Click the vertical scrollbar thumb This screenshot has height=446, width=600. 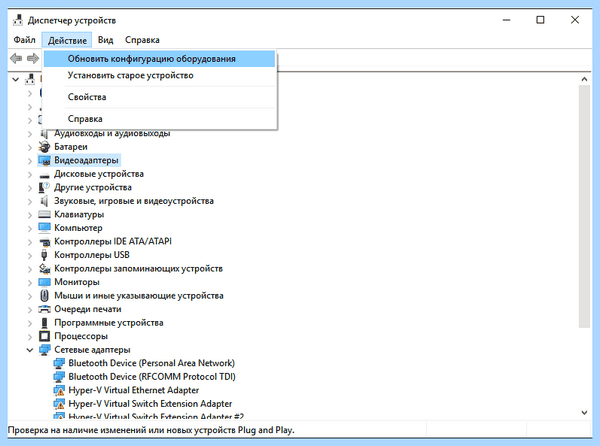click(584, 207)
